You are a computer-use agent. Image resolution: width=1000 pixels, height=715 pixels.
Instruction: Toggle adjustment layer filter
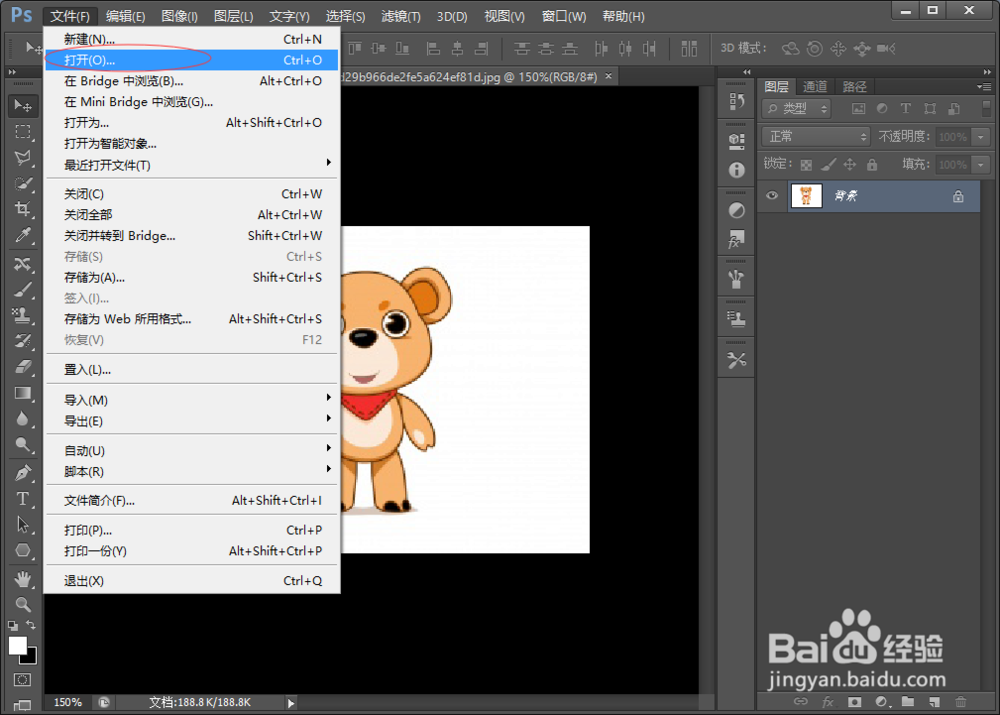(x=882, y=108)
